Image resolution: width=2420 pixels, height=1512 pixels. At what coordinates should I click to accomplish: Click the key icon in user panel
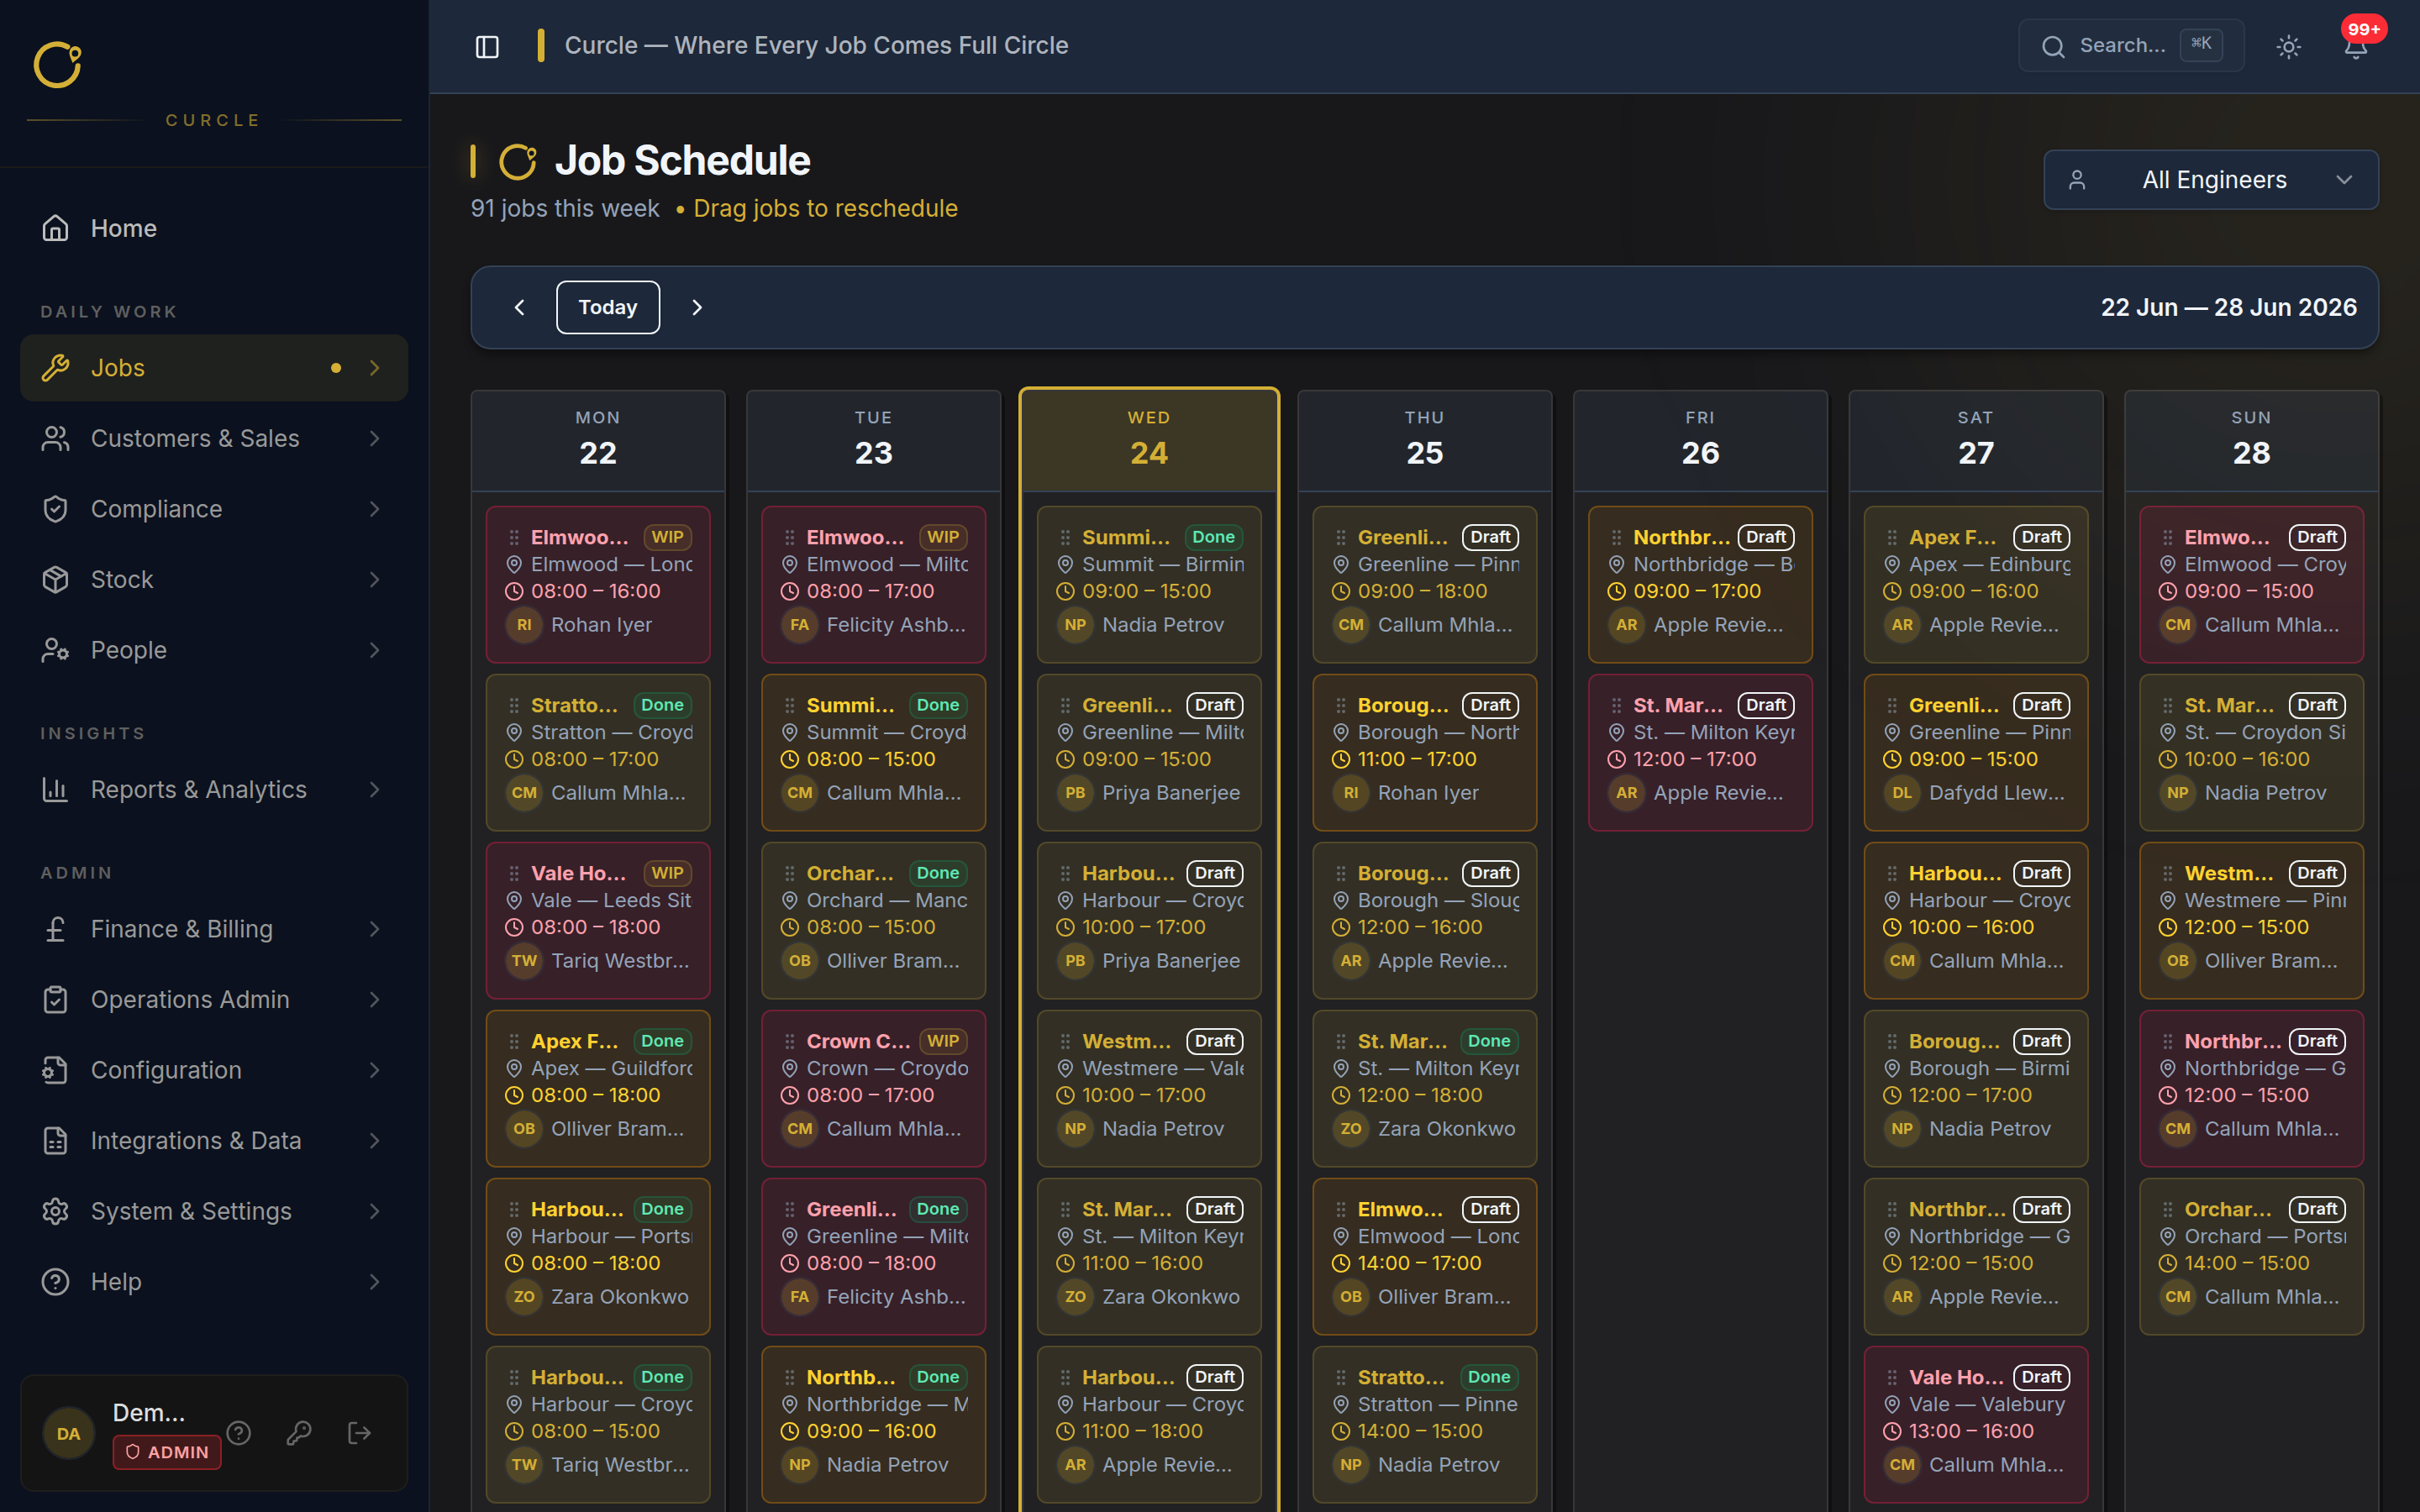[299, 1433]
